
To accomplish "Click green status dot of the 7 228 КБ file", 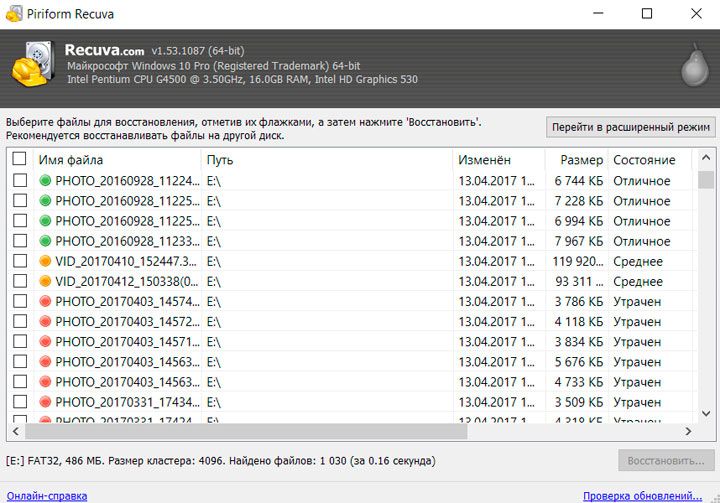I will (x=45, y=201).
